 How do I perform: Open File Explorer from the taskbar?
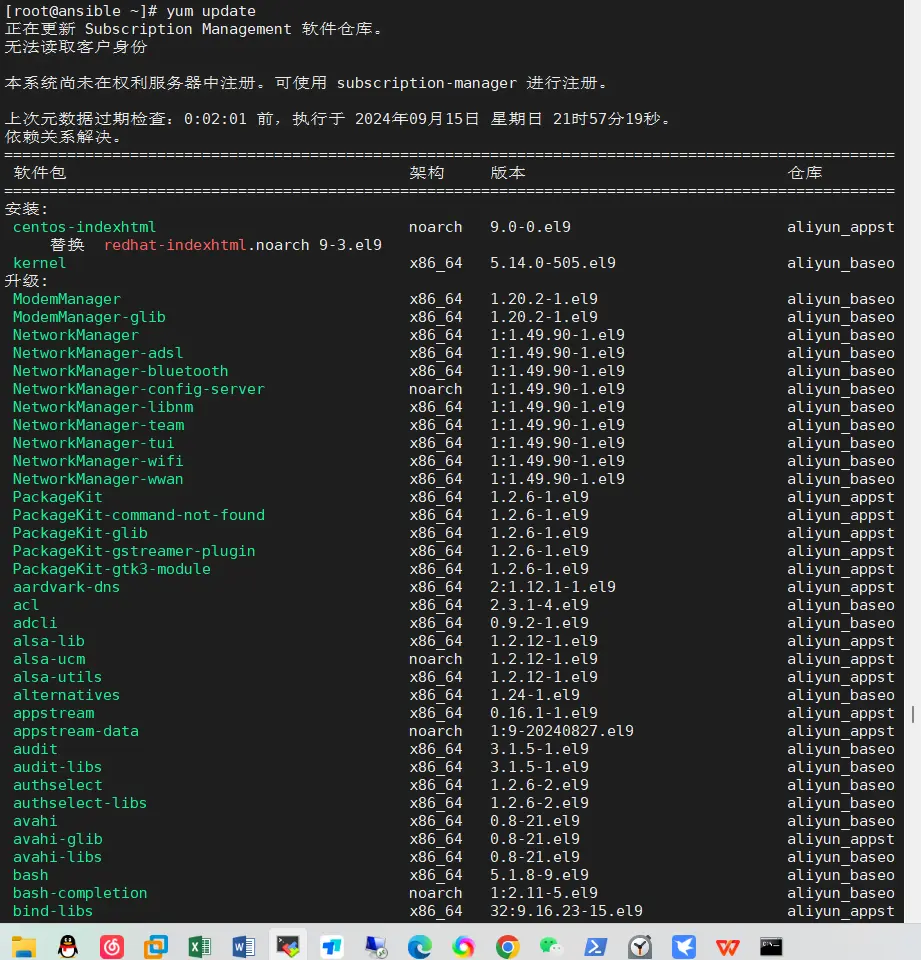24,946
